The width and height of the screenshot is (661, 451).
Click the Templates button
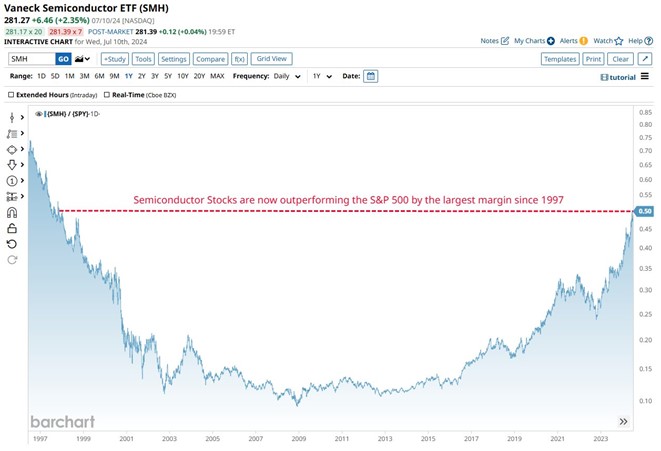[559, 59]
